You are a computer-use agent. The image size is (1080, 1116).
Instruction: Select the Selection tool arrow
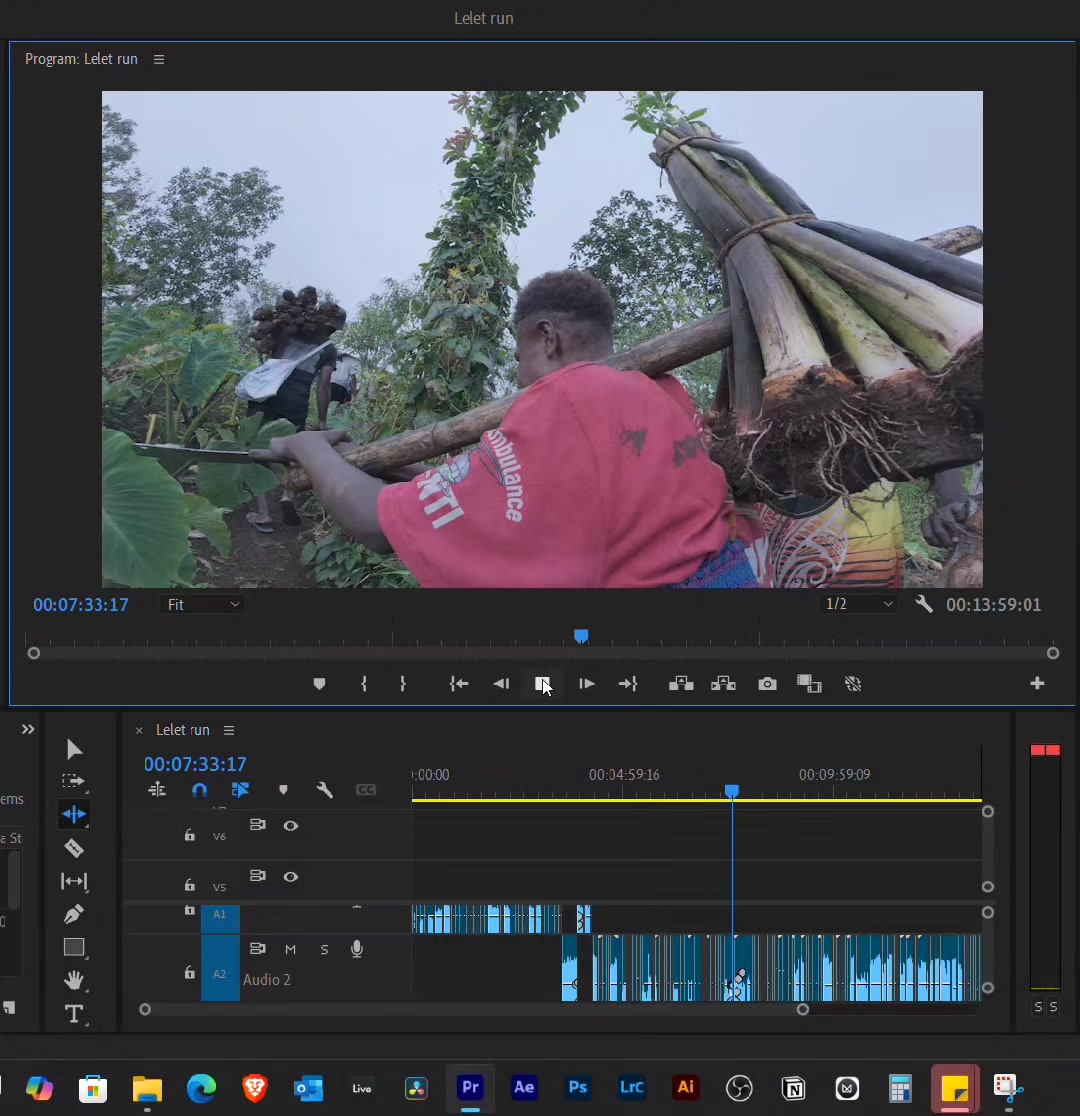click(74, 749)
